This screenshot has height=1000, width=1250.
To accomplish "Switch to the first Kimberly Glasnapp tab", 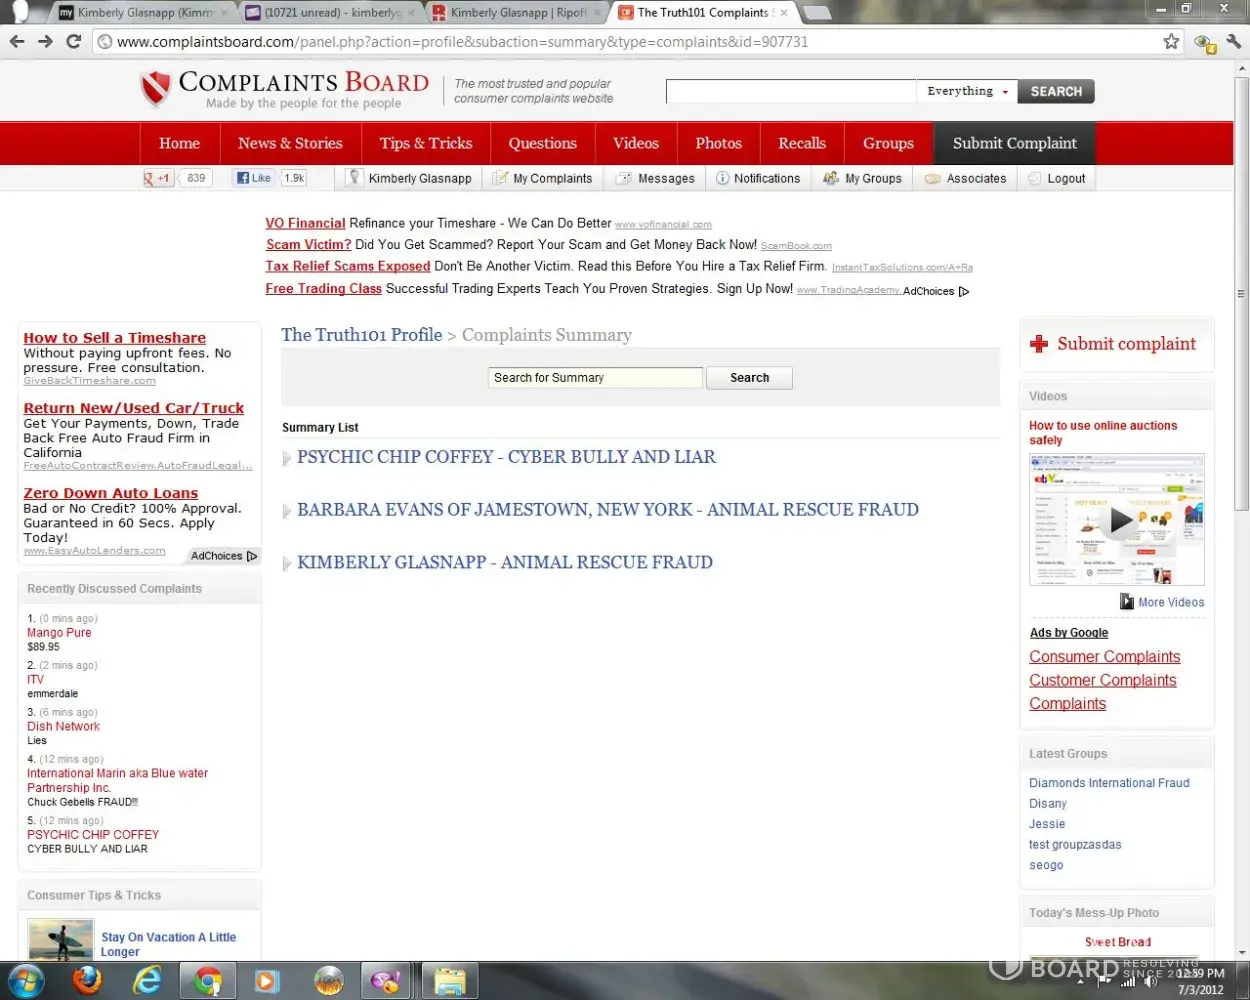I will tap(144, 13).
